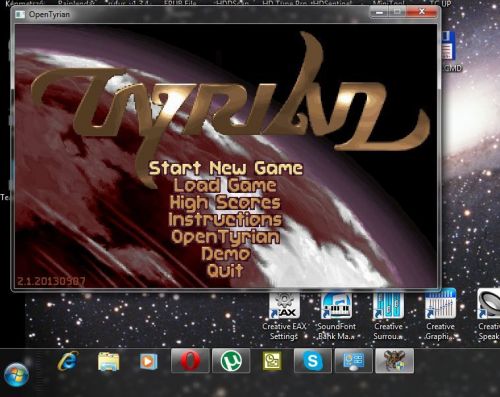Switch to Skype in taskbar
The image size is (500, 397).
coord(313,361)
